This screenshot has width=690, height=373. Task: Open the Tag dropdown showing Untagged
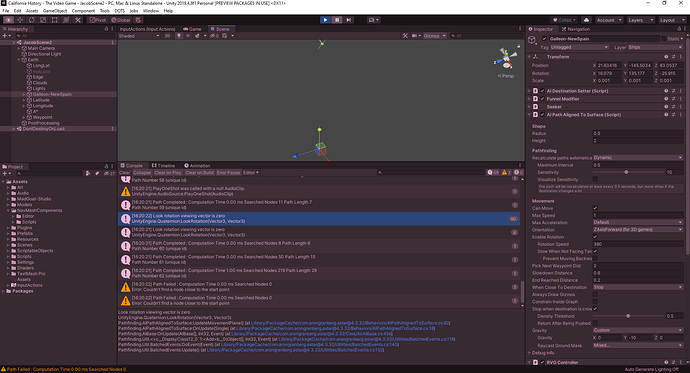pos(579,47)
